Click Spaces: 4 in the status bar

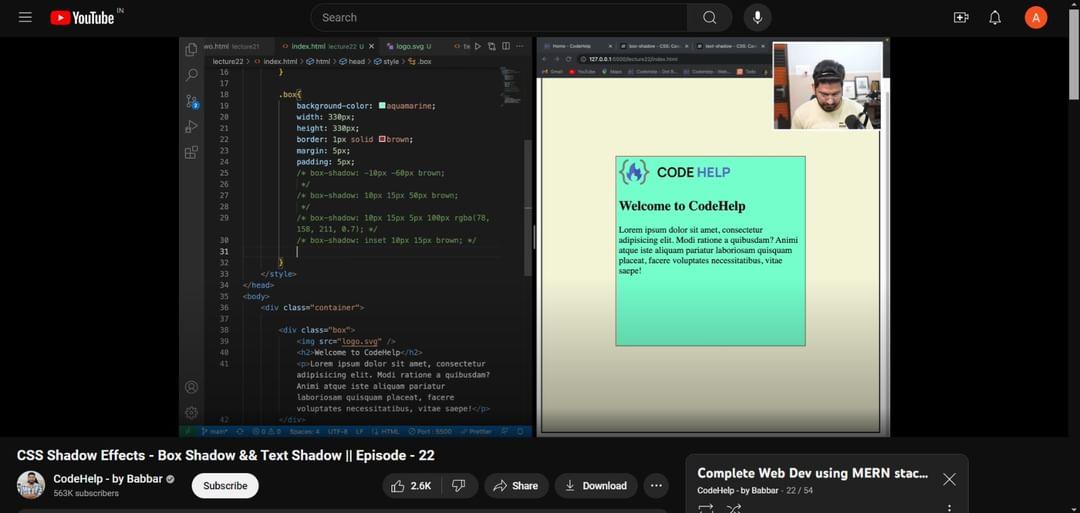(304, 431)
